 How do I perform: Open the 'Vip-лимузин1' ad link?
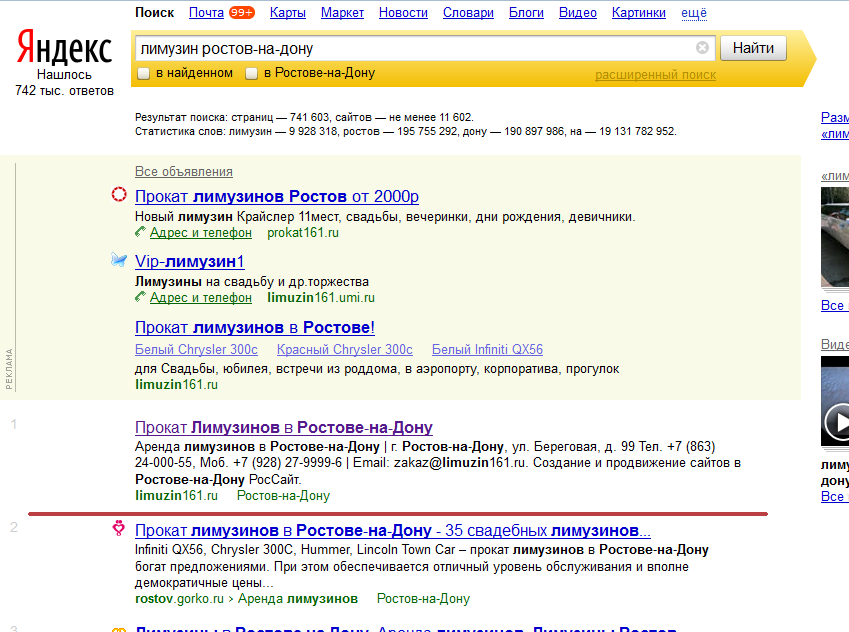pos(190,261)
